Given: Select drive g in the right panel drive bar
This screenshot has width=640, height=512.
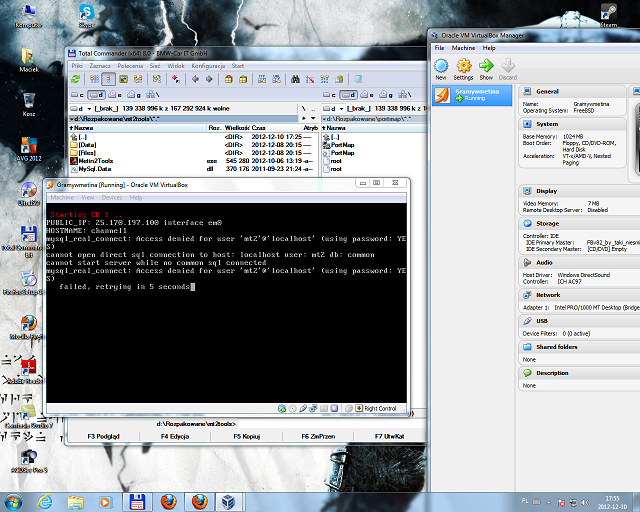Looking at the screenshot, I should (386, 95).
